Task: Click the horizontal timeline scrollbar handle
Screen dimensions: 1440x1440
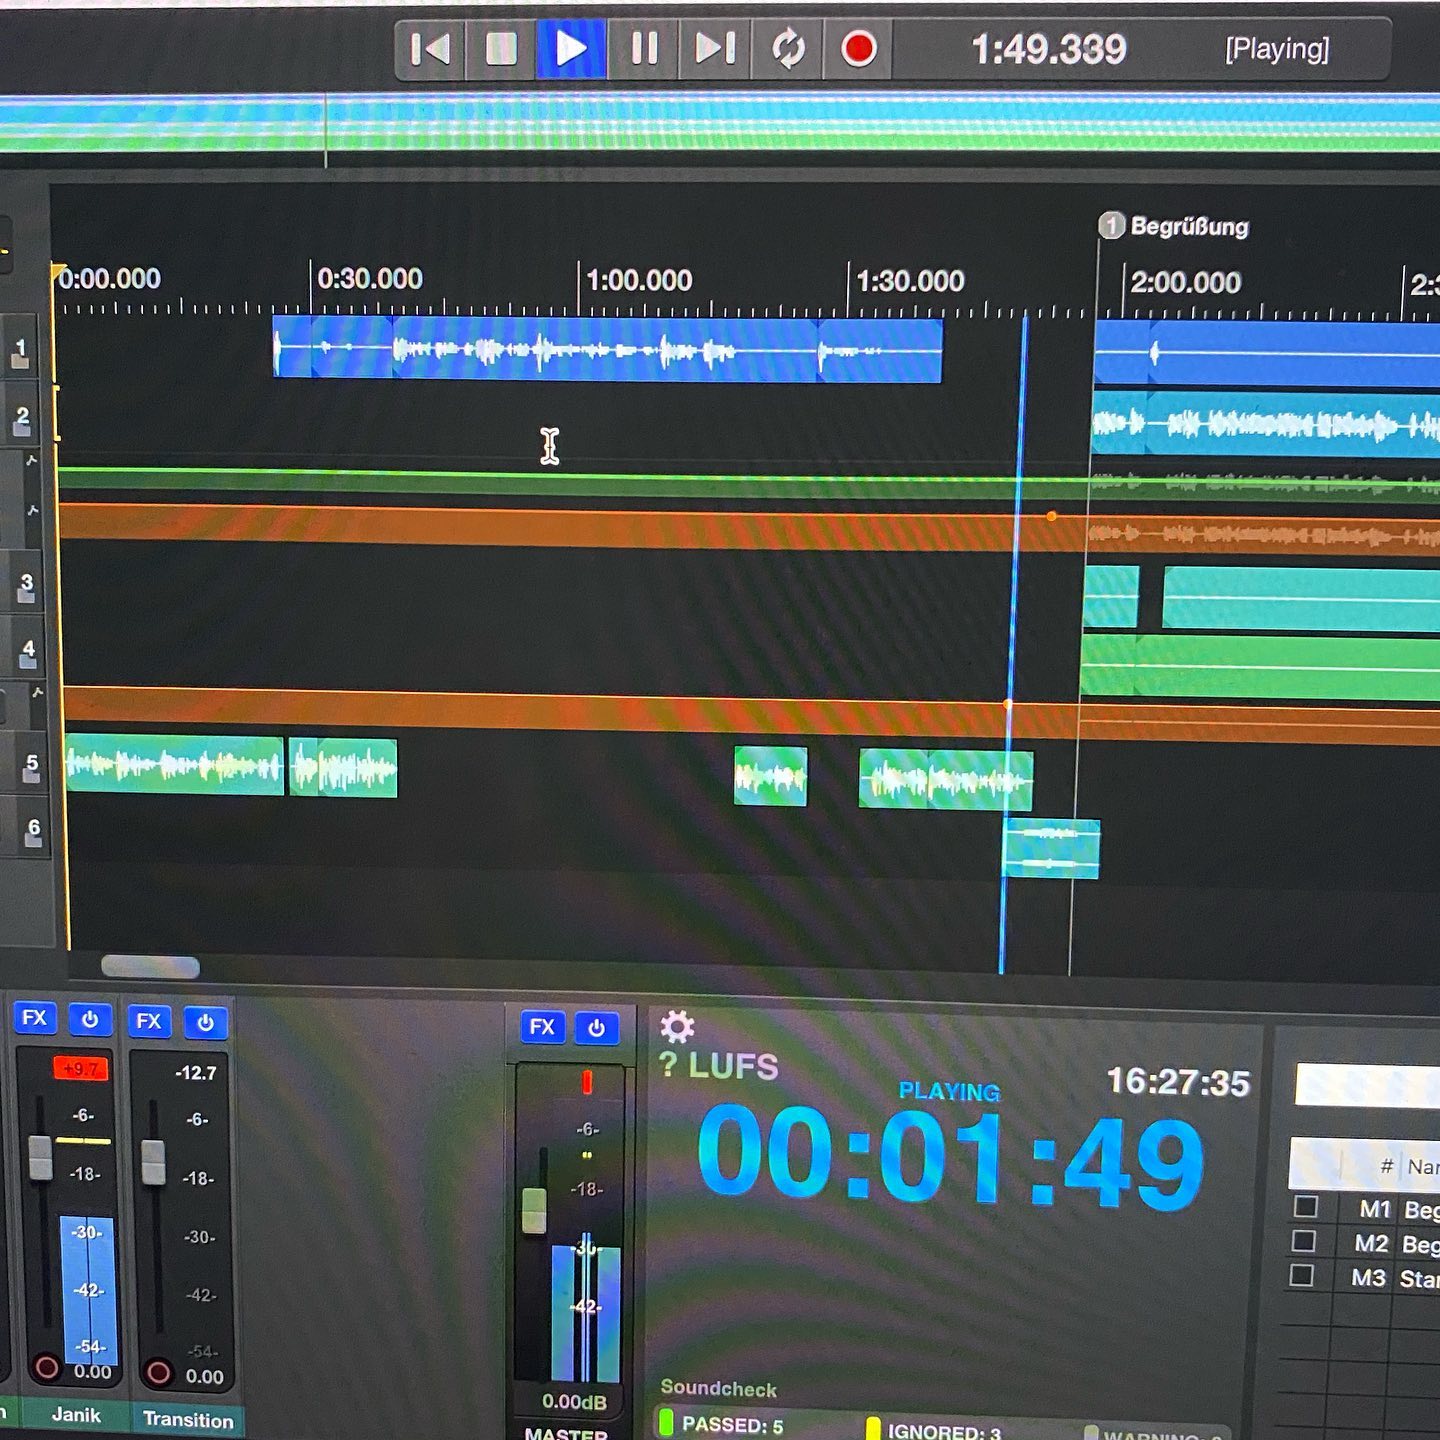Action: pos(150,966)
